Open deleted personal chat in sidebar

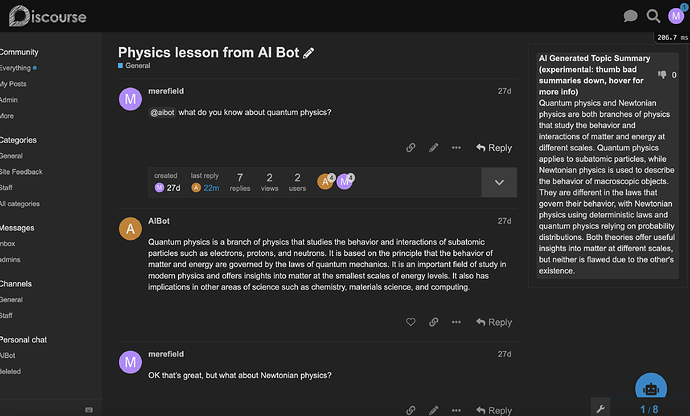[11, 371]
